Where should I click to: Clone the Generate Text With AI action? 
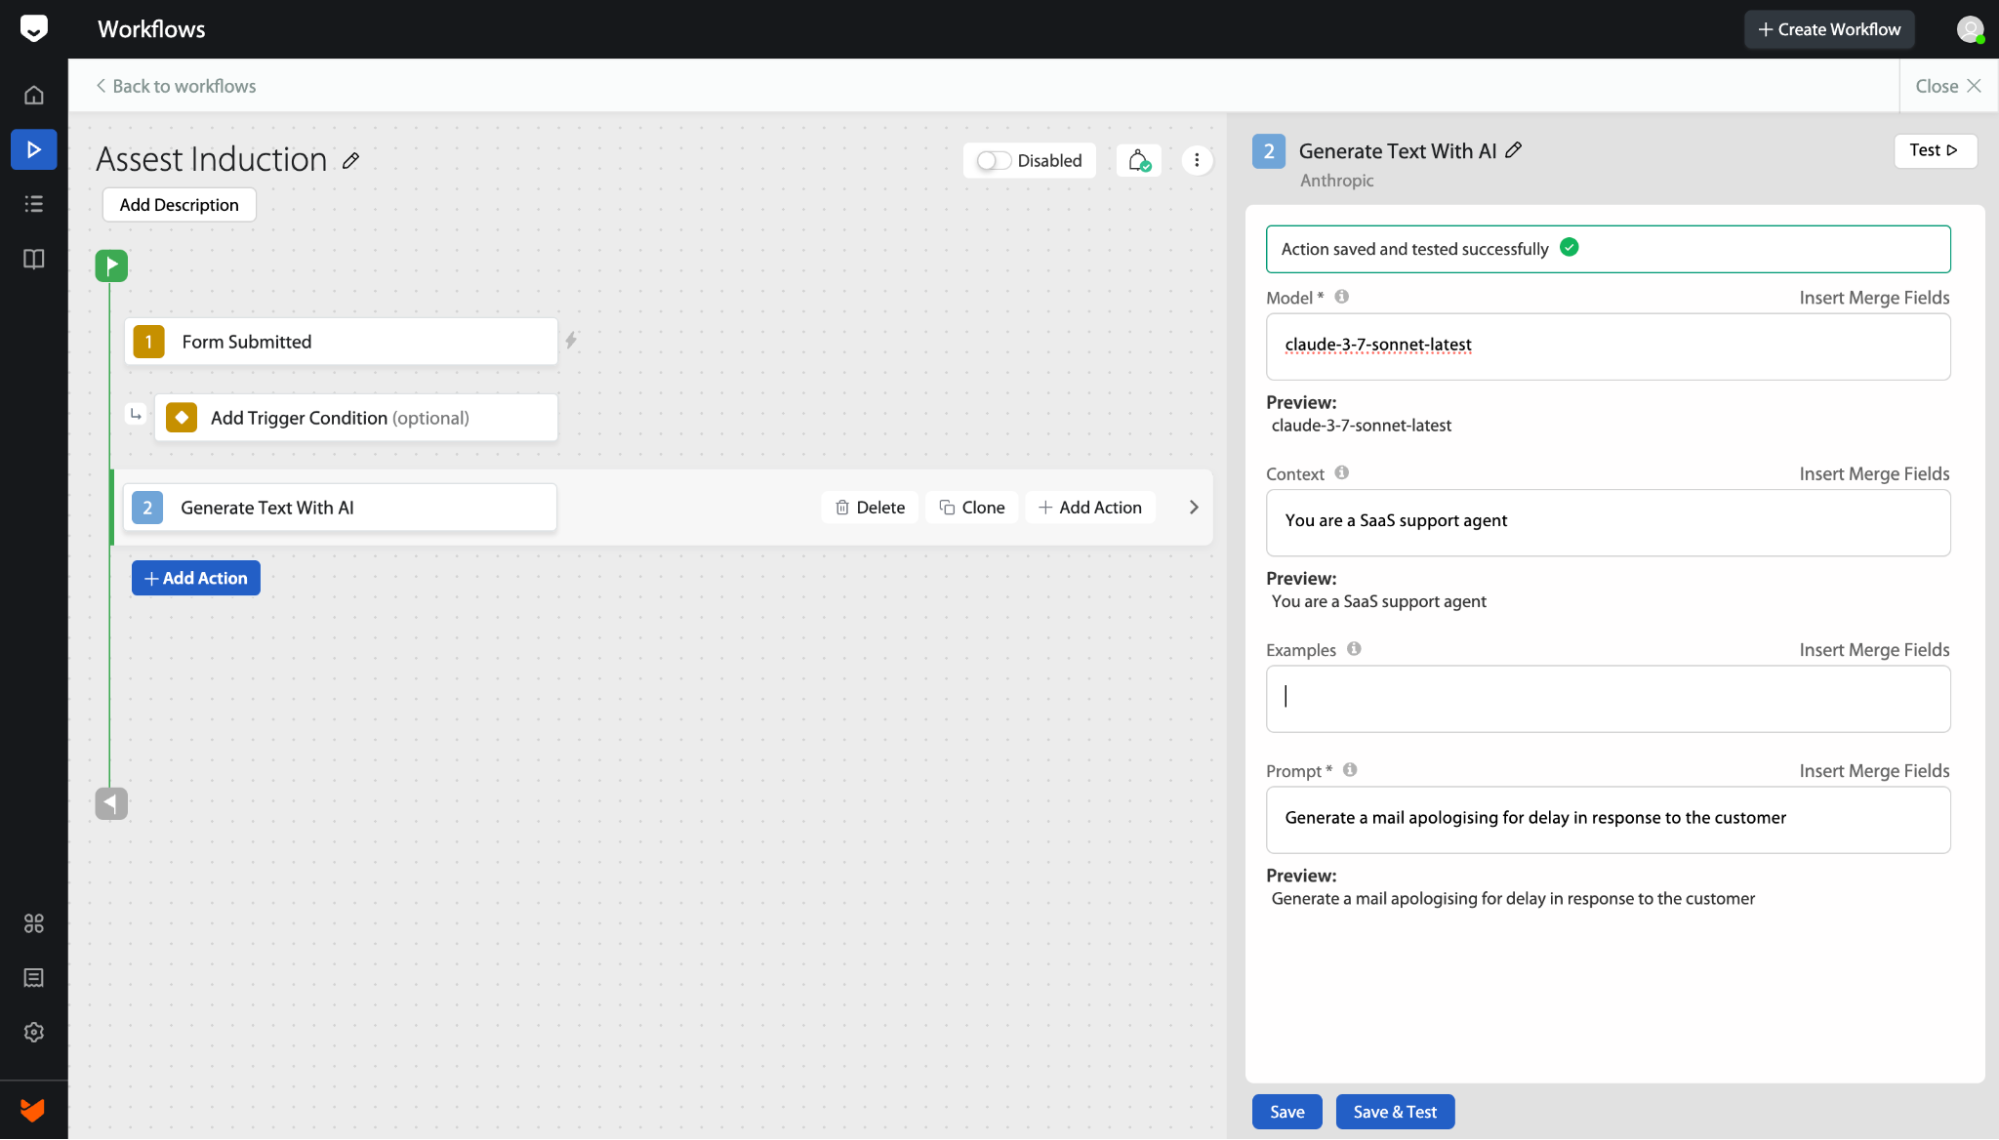pyautogui.click(x=972, y=507)
